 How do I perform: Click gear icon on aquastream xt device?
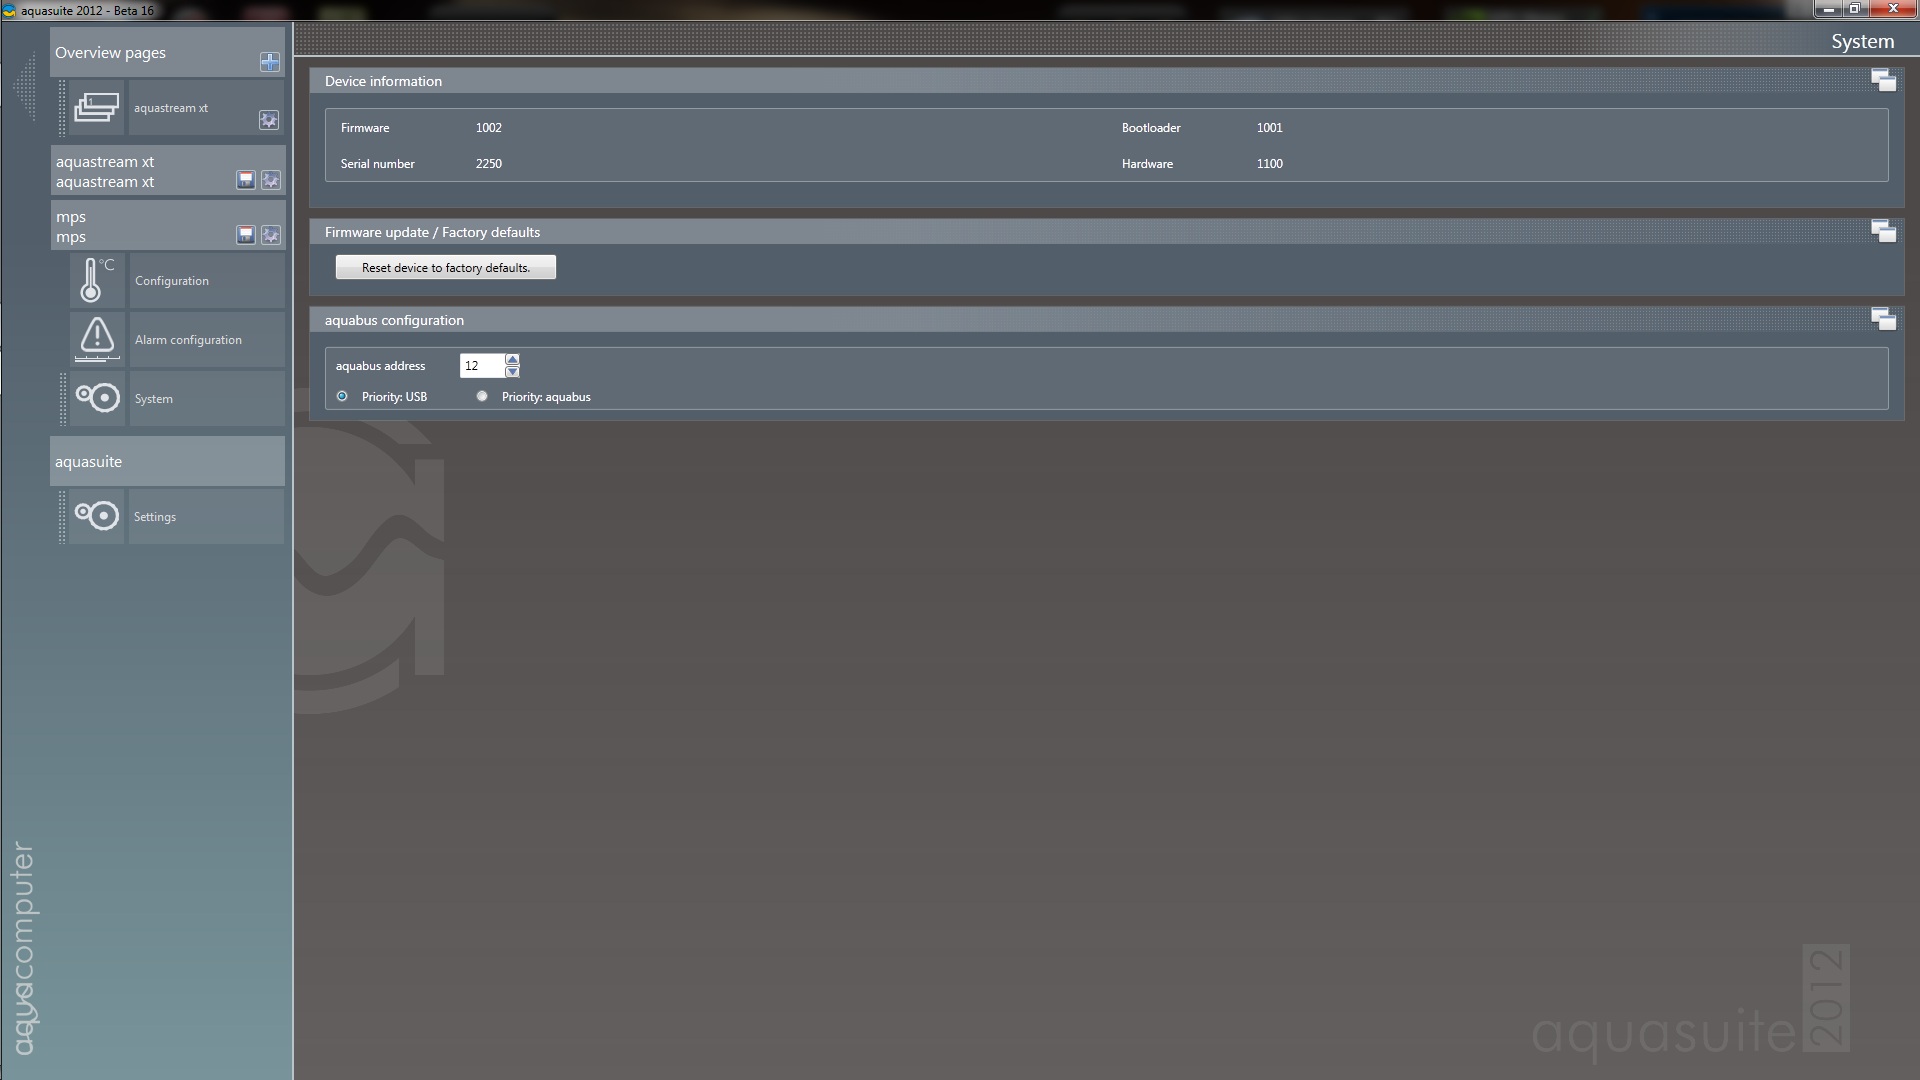pyautogui.click(x=271, y=180)
